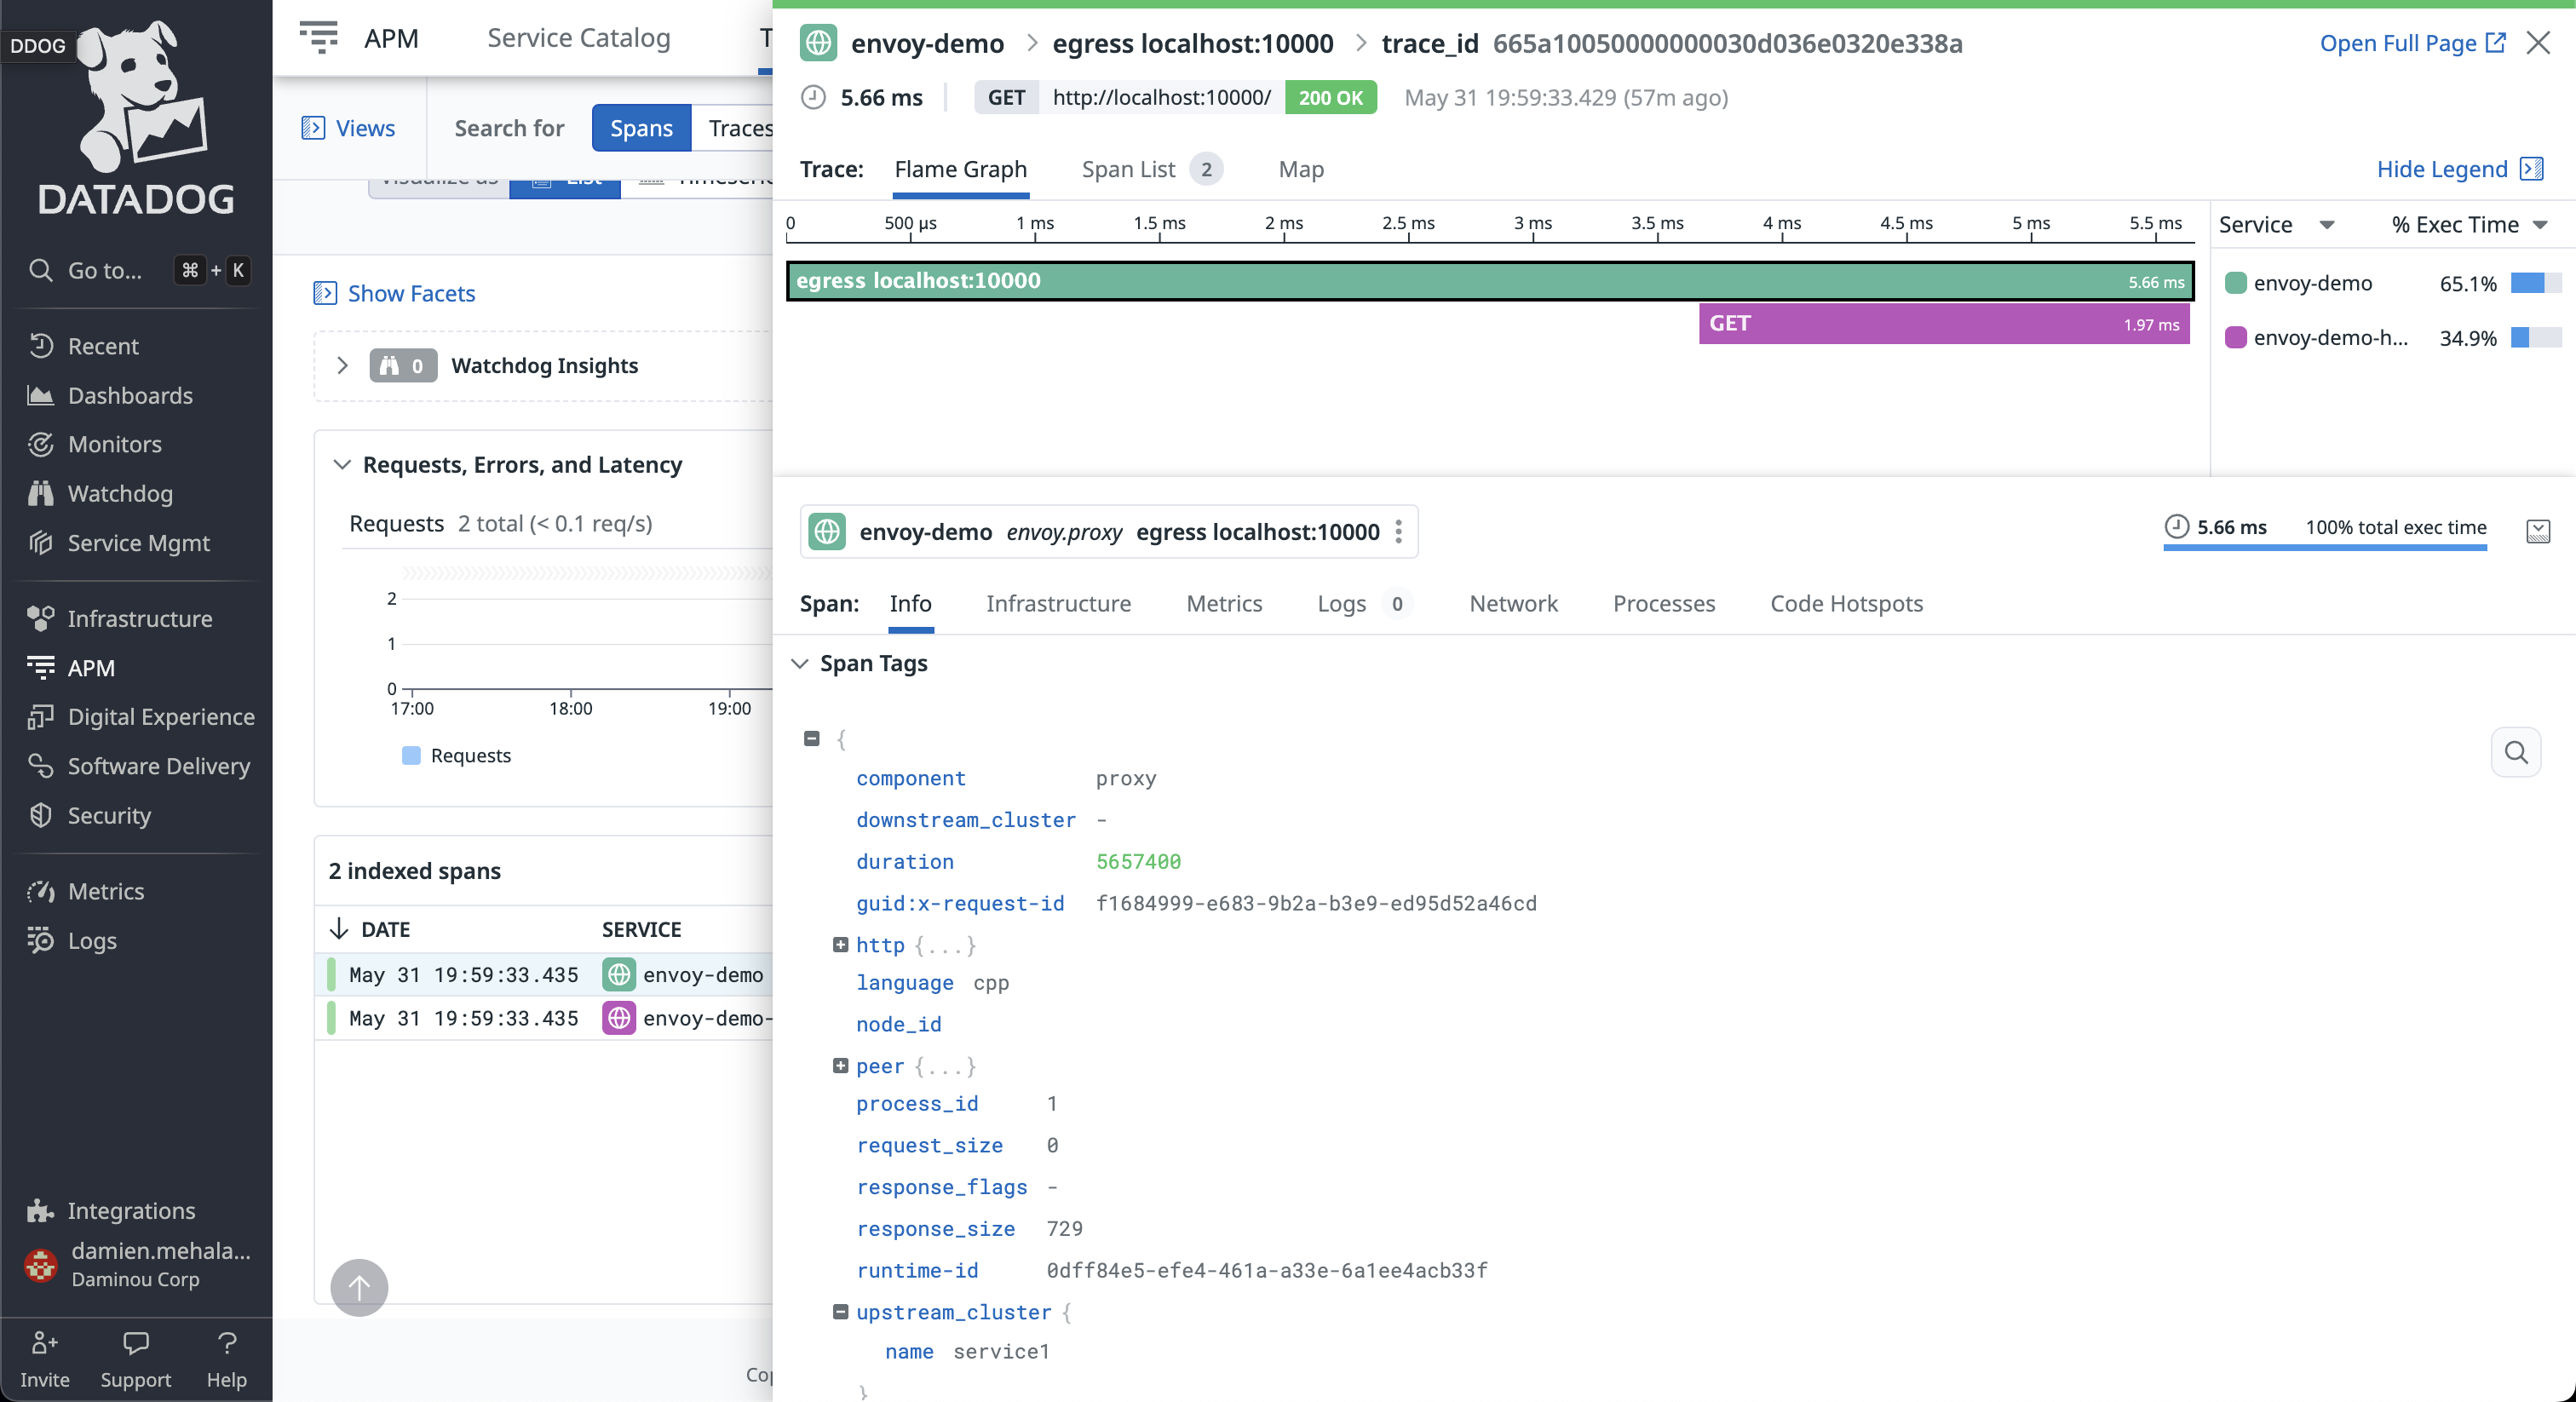
Task: Open the Security section
Action: [x=110, y=815]
